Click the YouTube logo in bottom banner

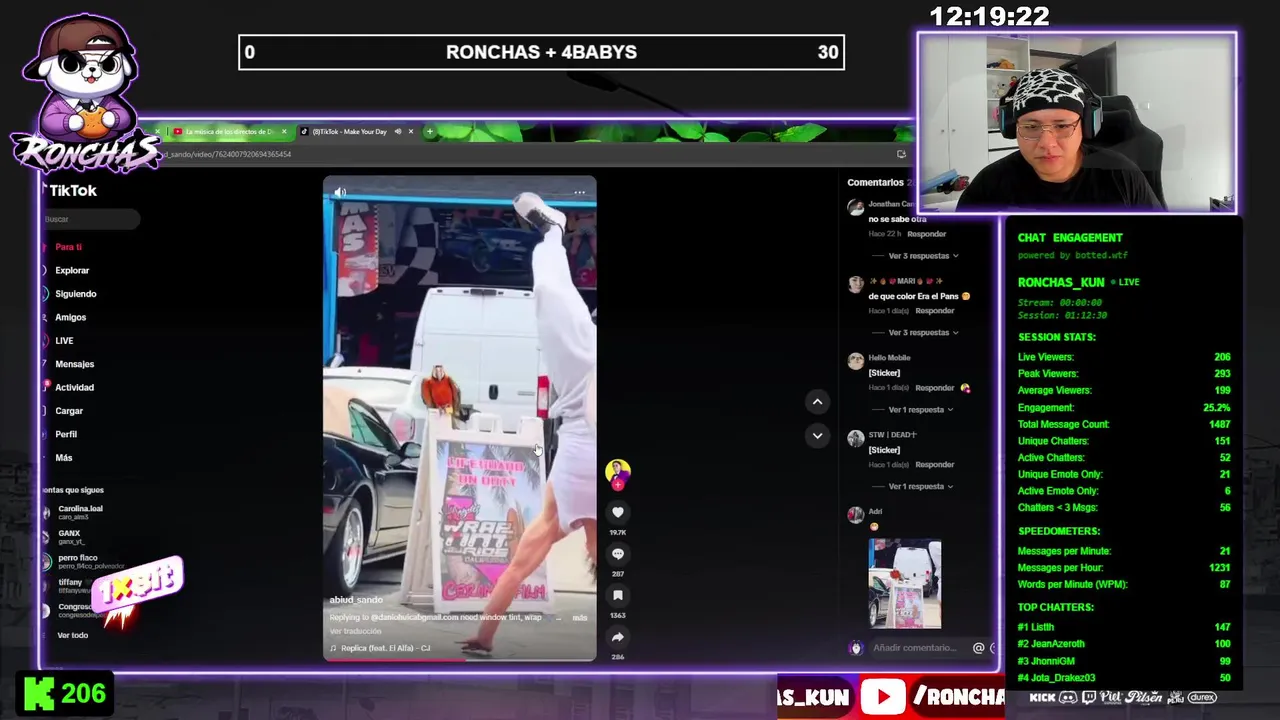[x=883, y=697]
